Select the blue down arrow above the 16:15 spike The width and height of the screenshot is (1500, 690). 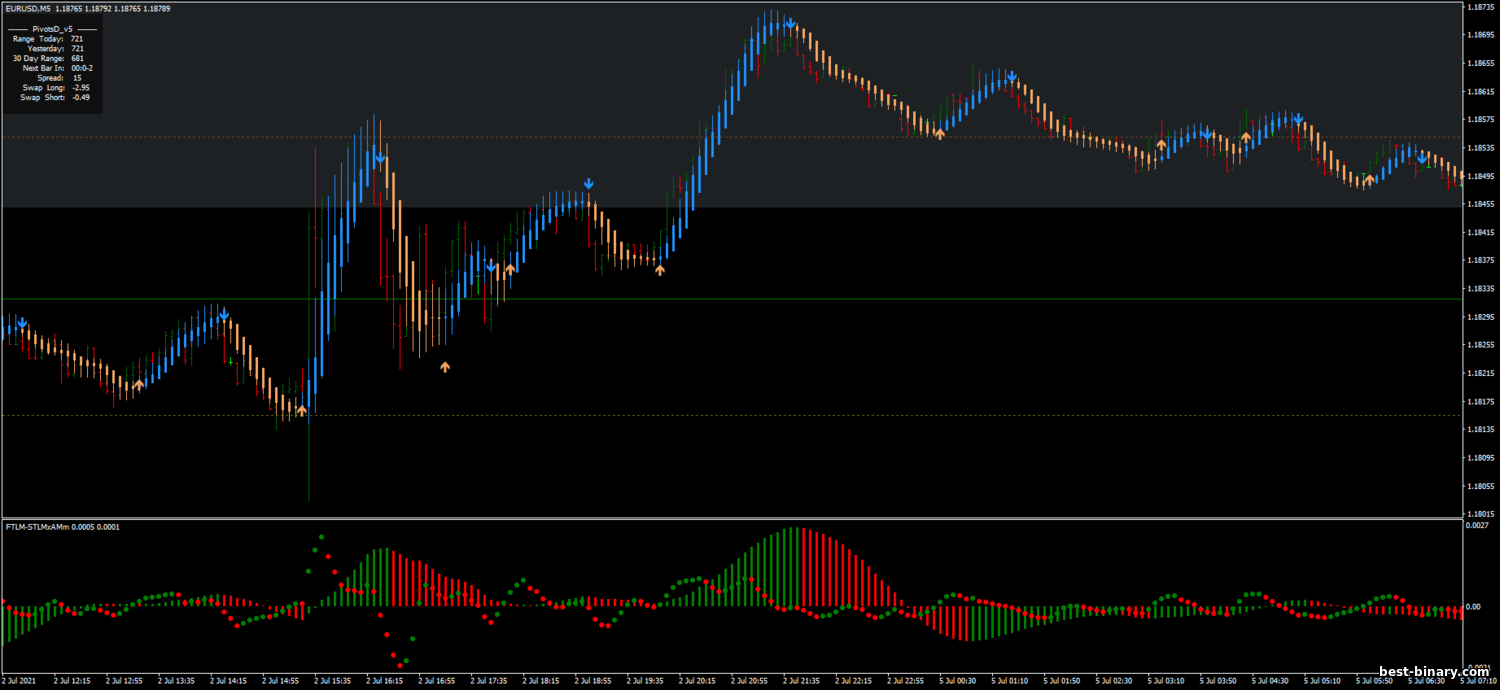(380, 157)
